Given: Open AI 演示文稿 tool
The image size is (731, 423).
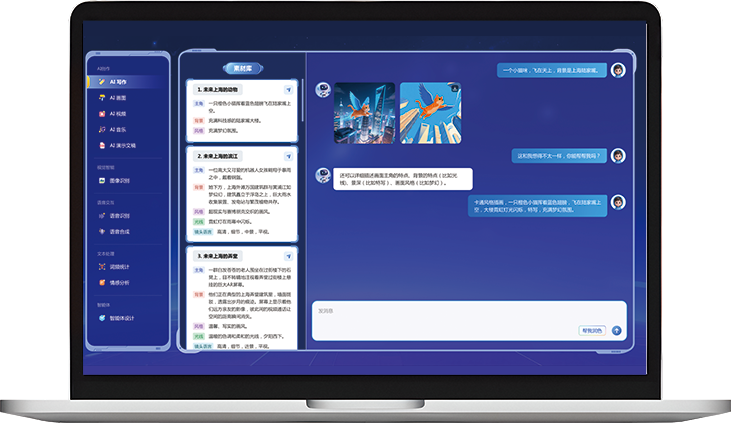Looking at the screenshot, I should pyautogui.click(x=117, y=146).
